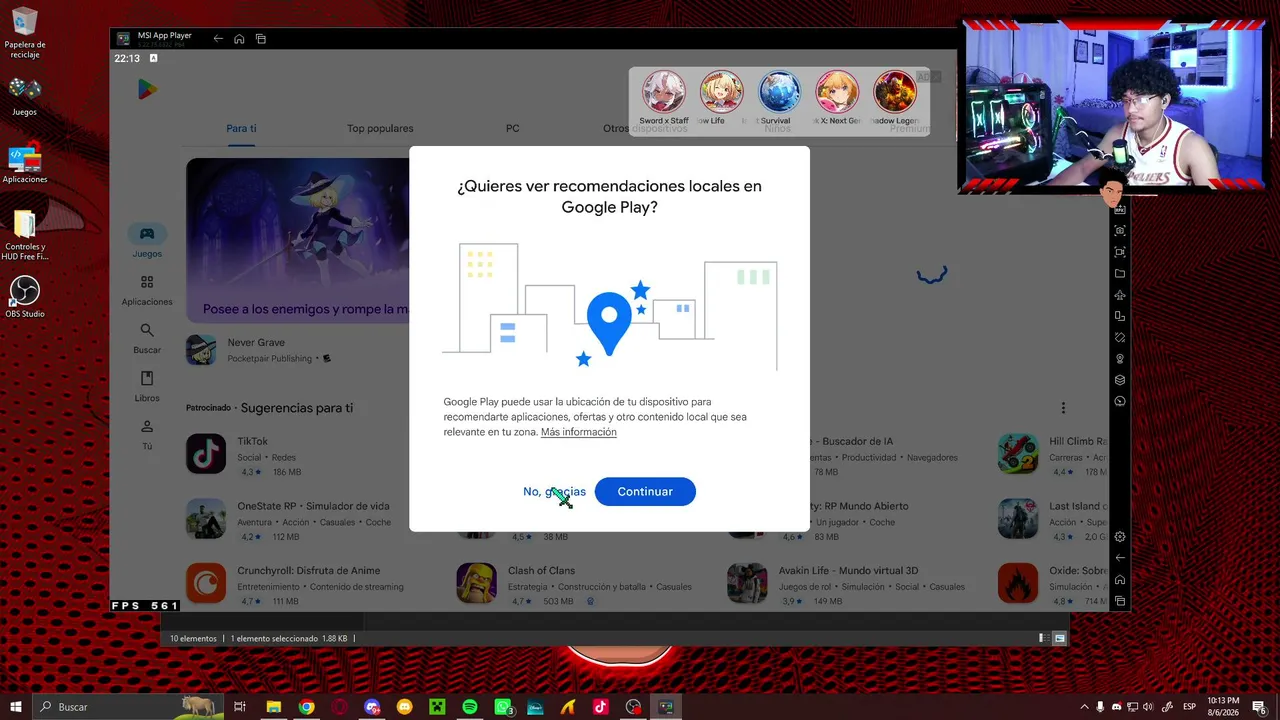
Task: Open the Oxide game icon
Action: coord(1018,584)
